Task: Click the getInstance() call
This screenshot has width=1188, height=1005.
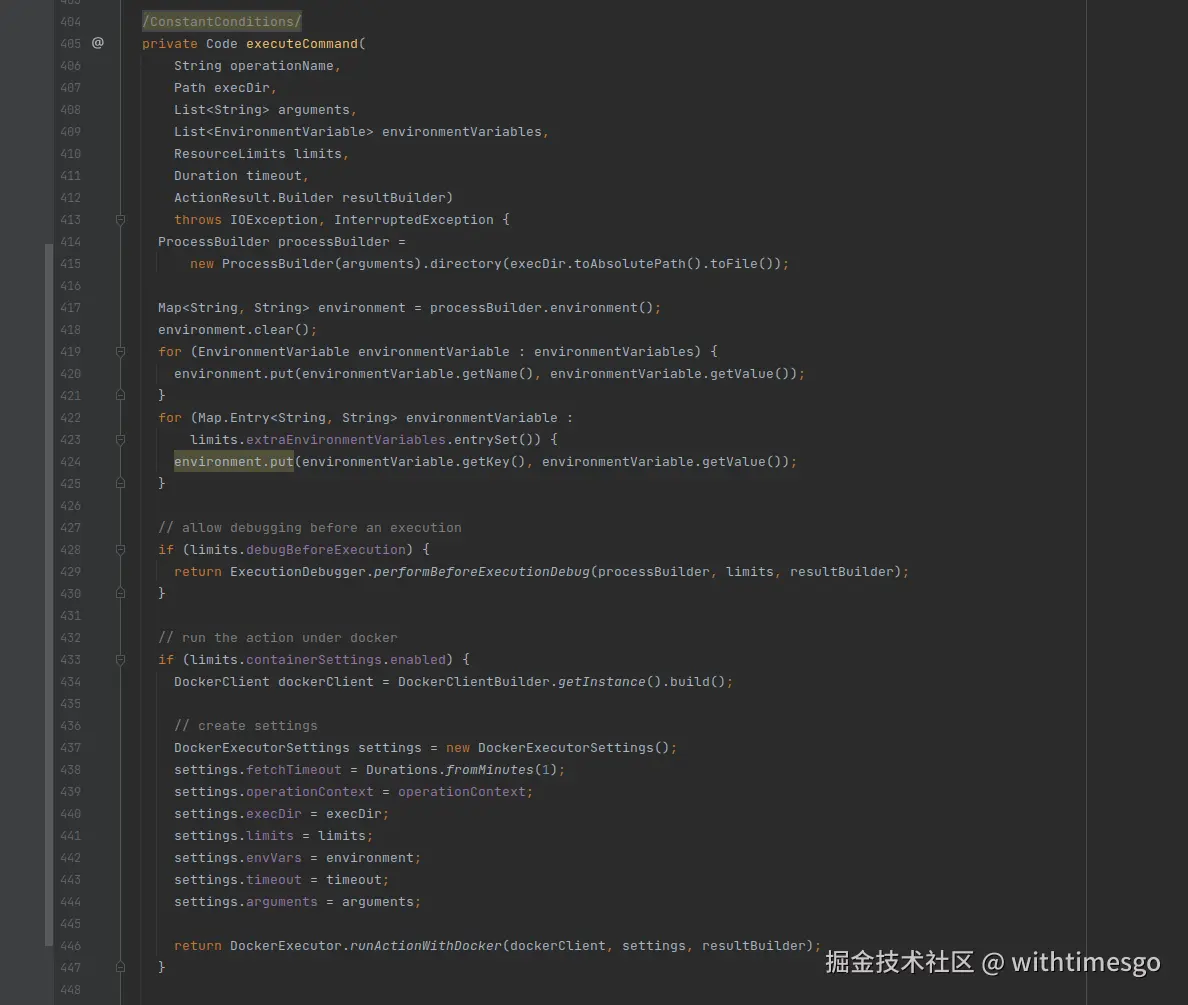Action: point(610,682)
